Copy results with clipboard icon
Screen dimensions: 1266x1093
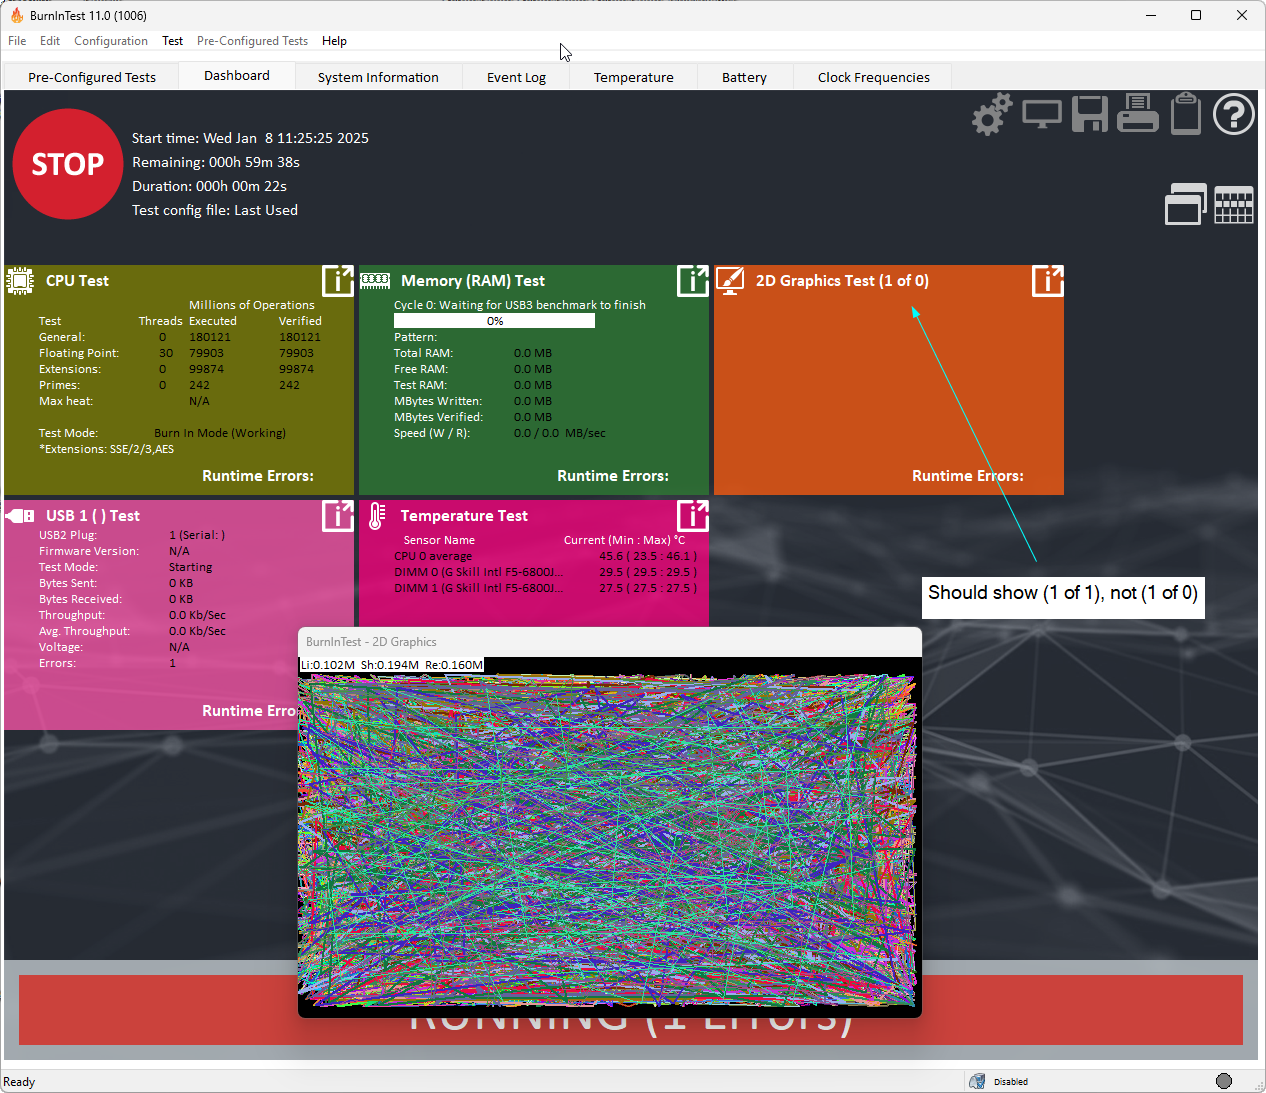pyautogui.click(x=1186, y=113)
